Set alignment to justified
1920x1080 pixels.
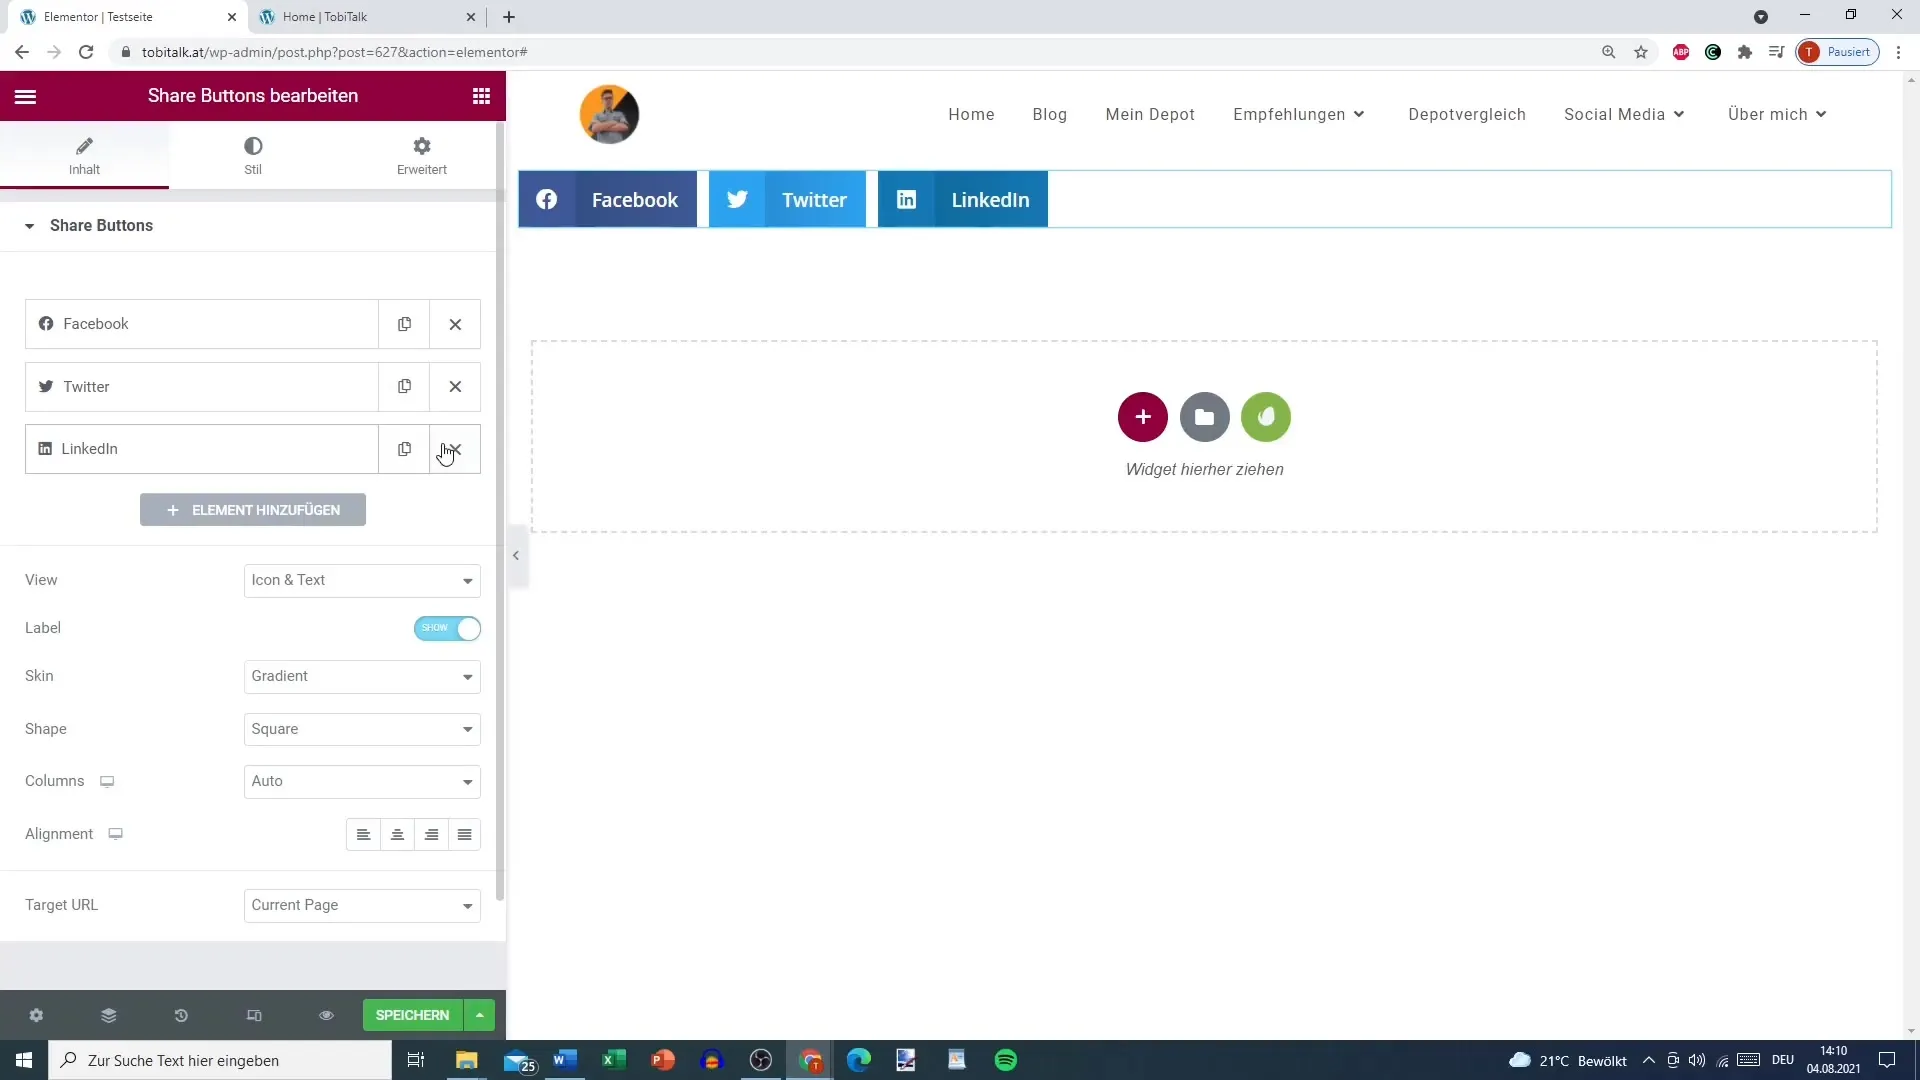[465, 835]
